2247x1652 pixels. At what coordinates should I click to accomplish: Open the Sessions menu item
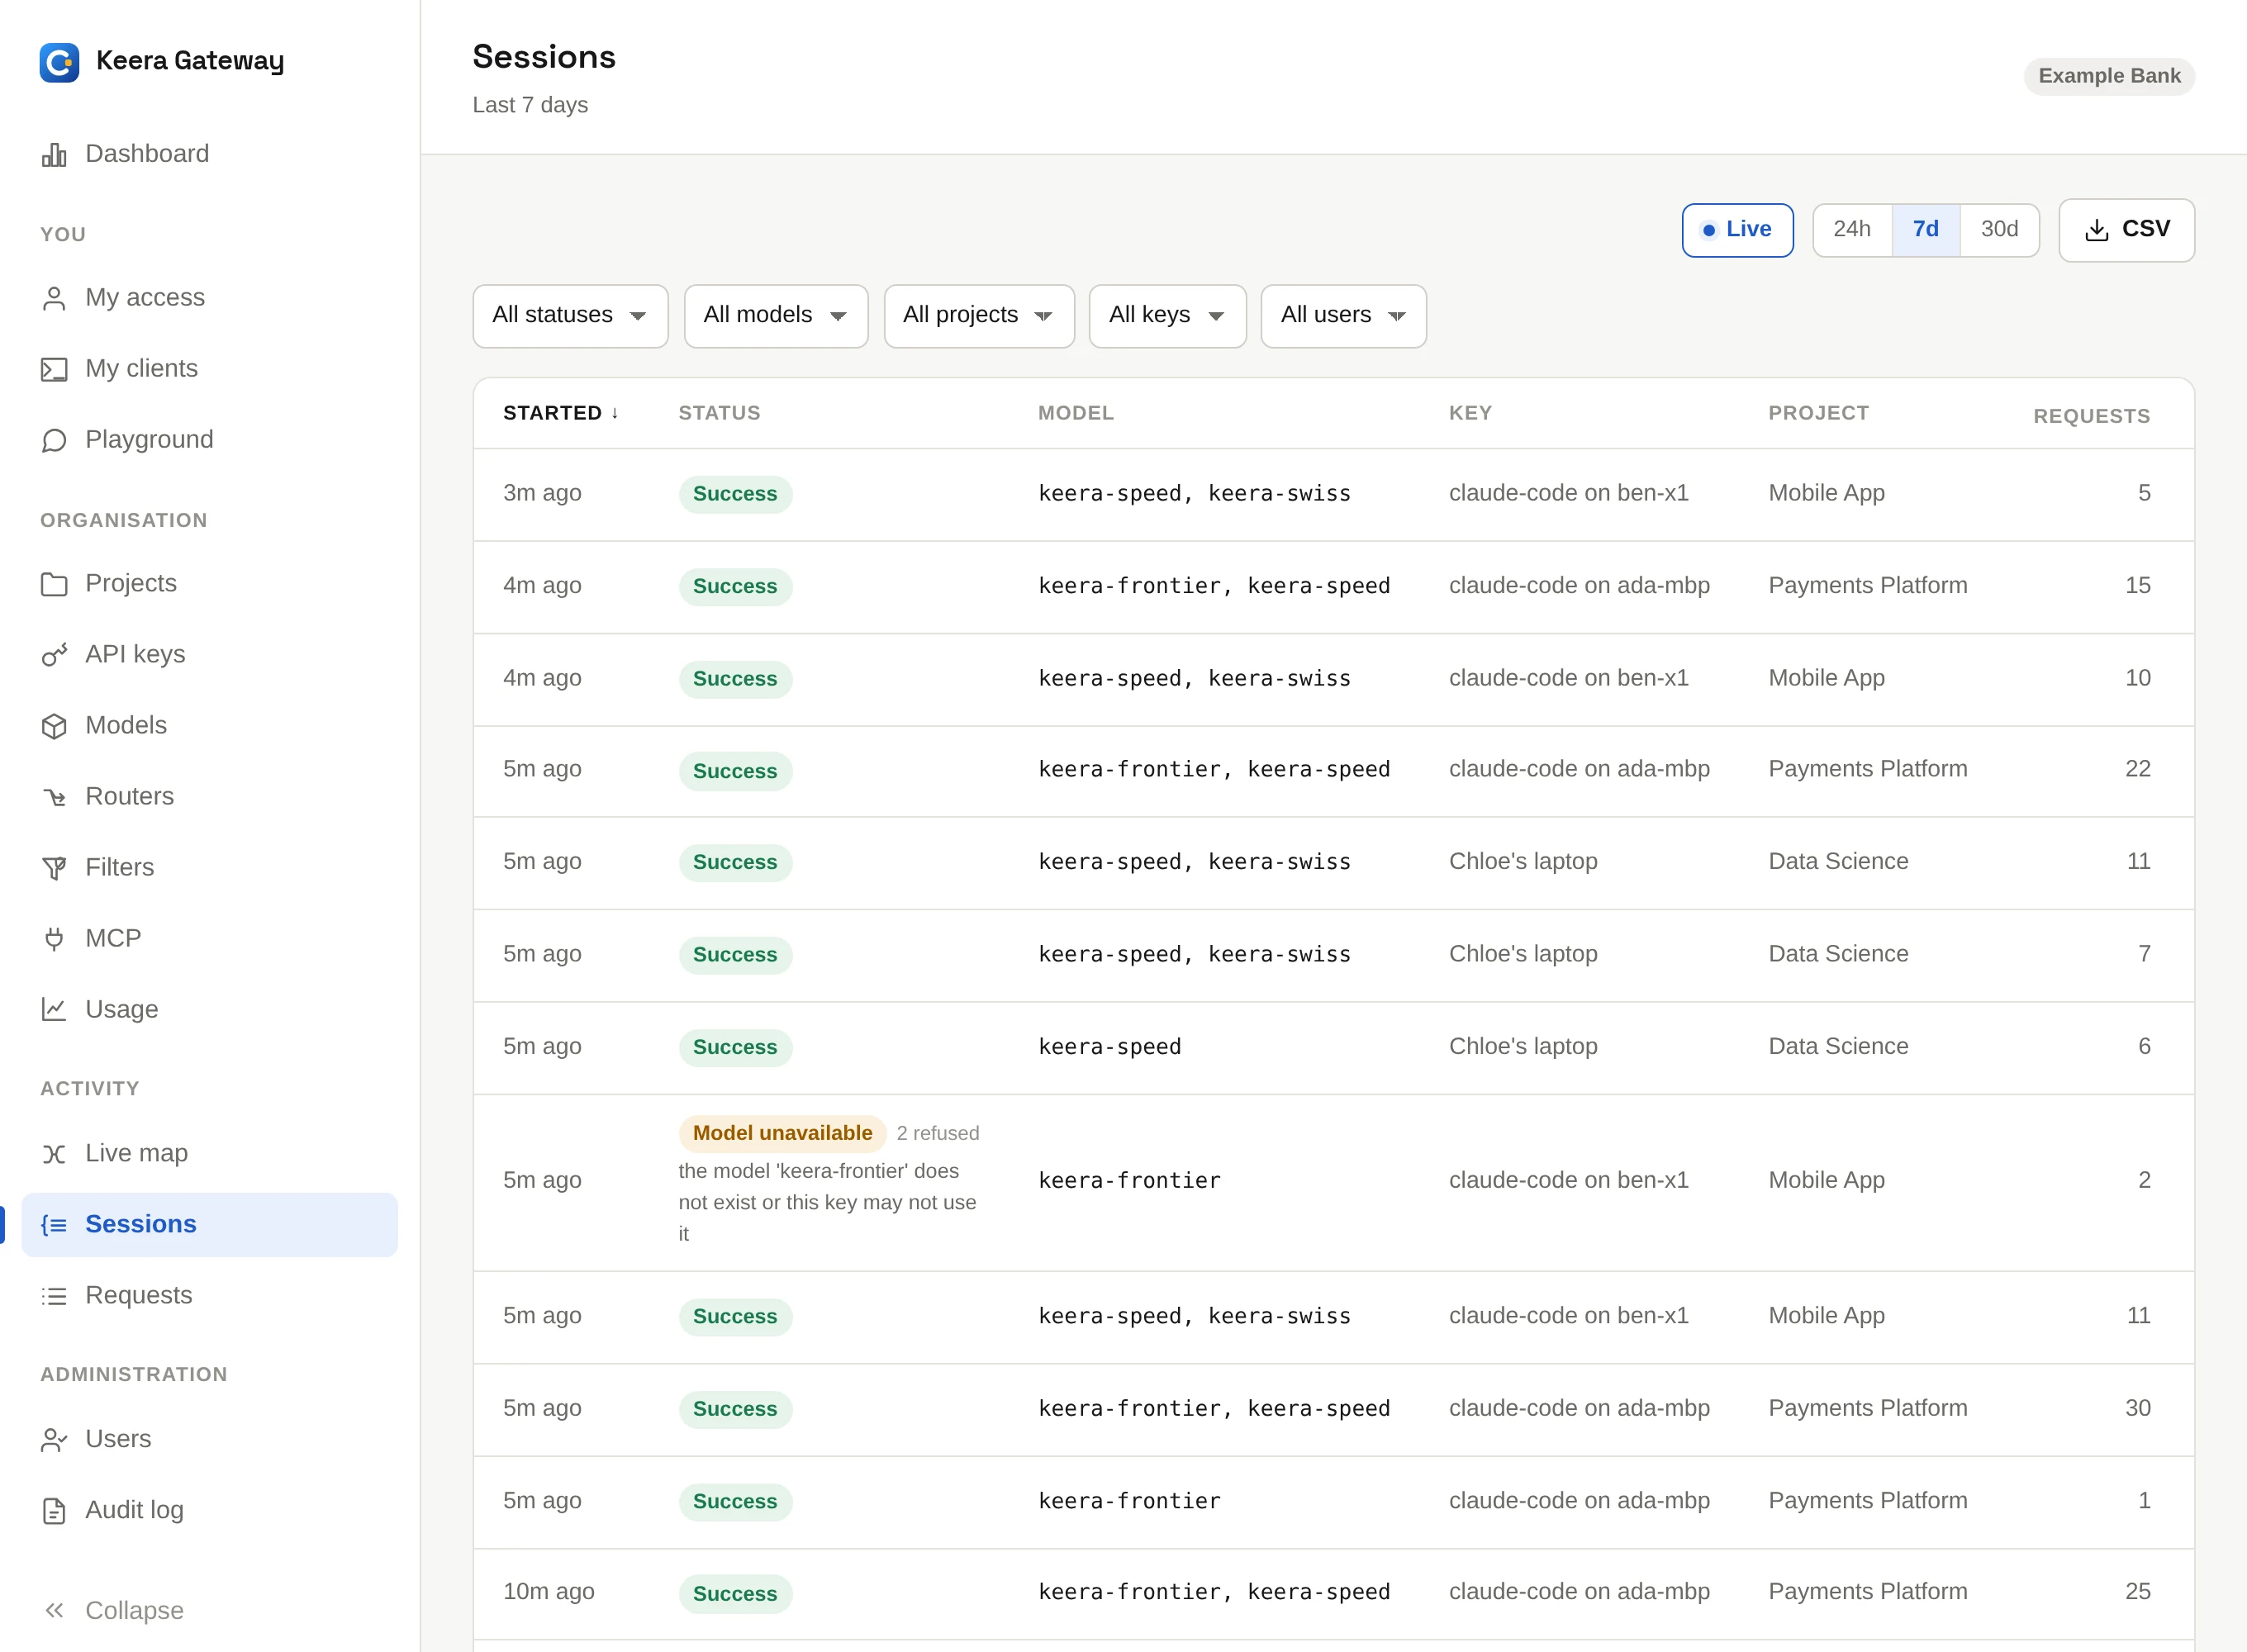(x=210, y=1225)
